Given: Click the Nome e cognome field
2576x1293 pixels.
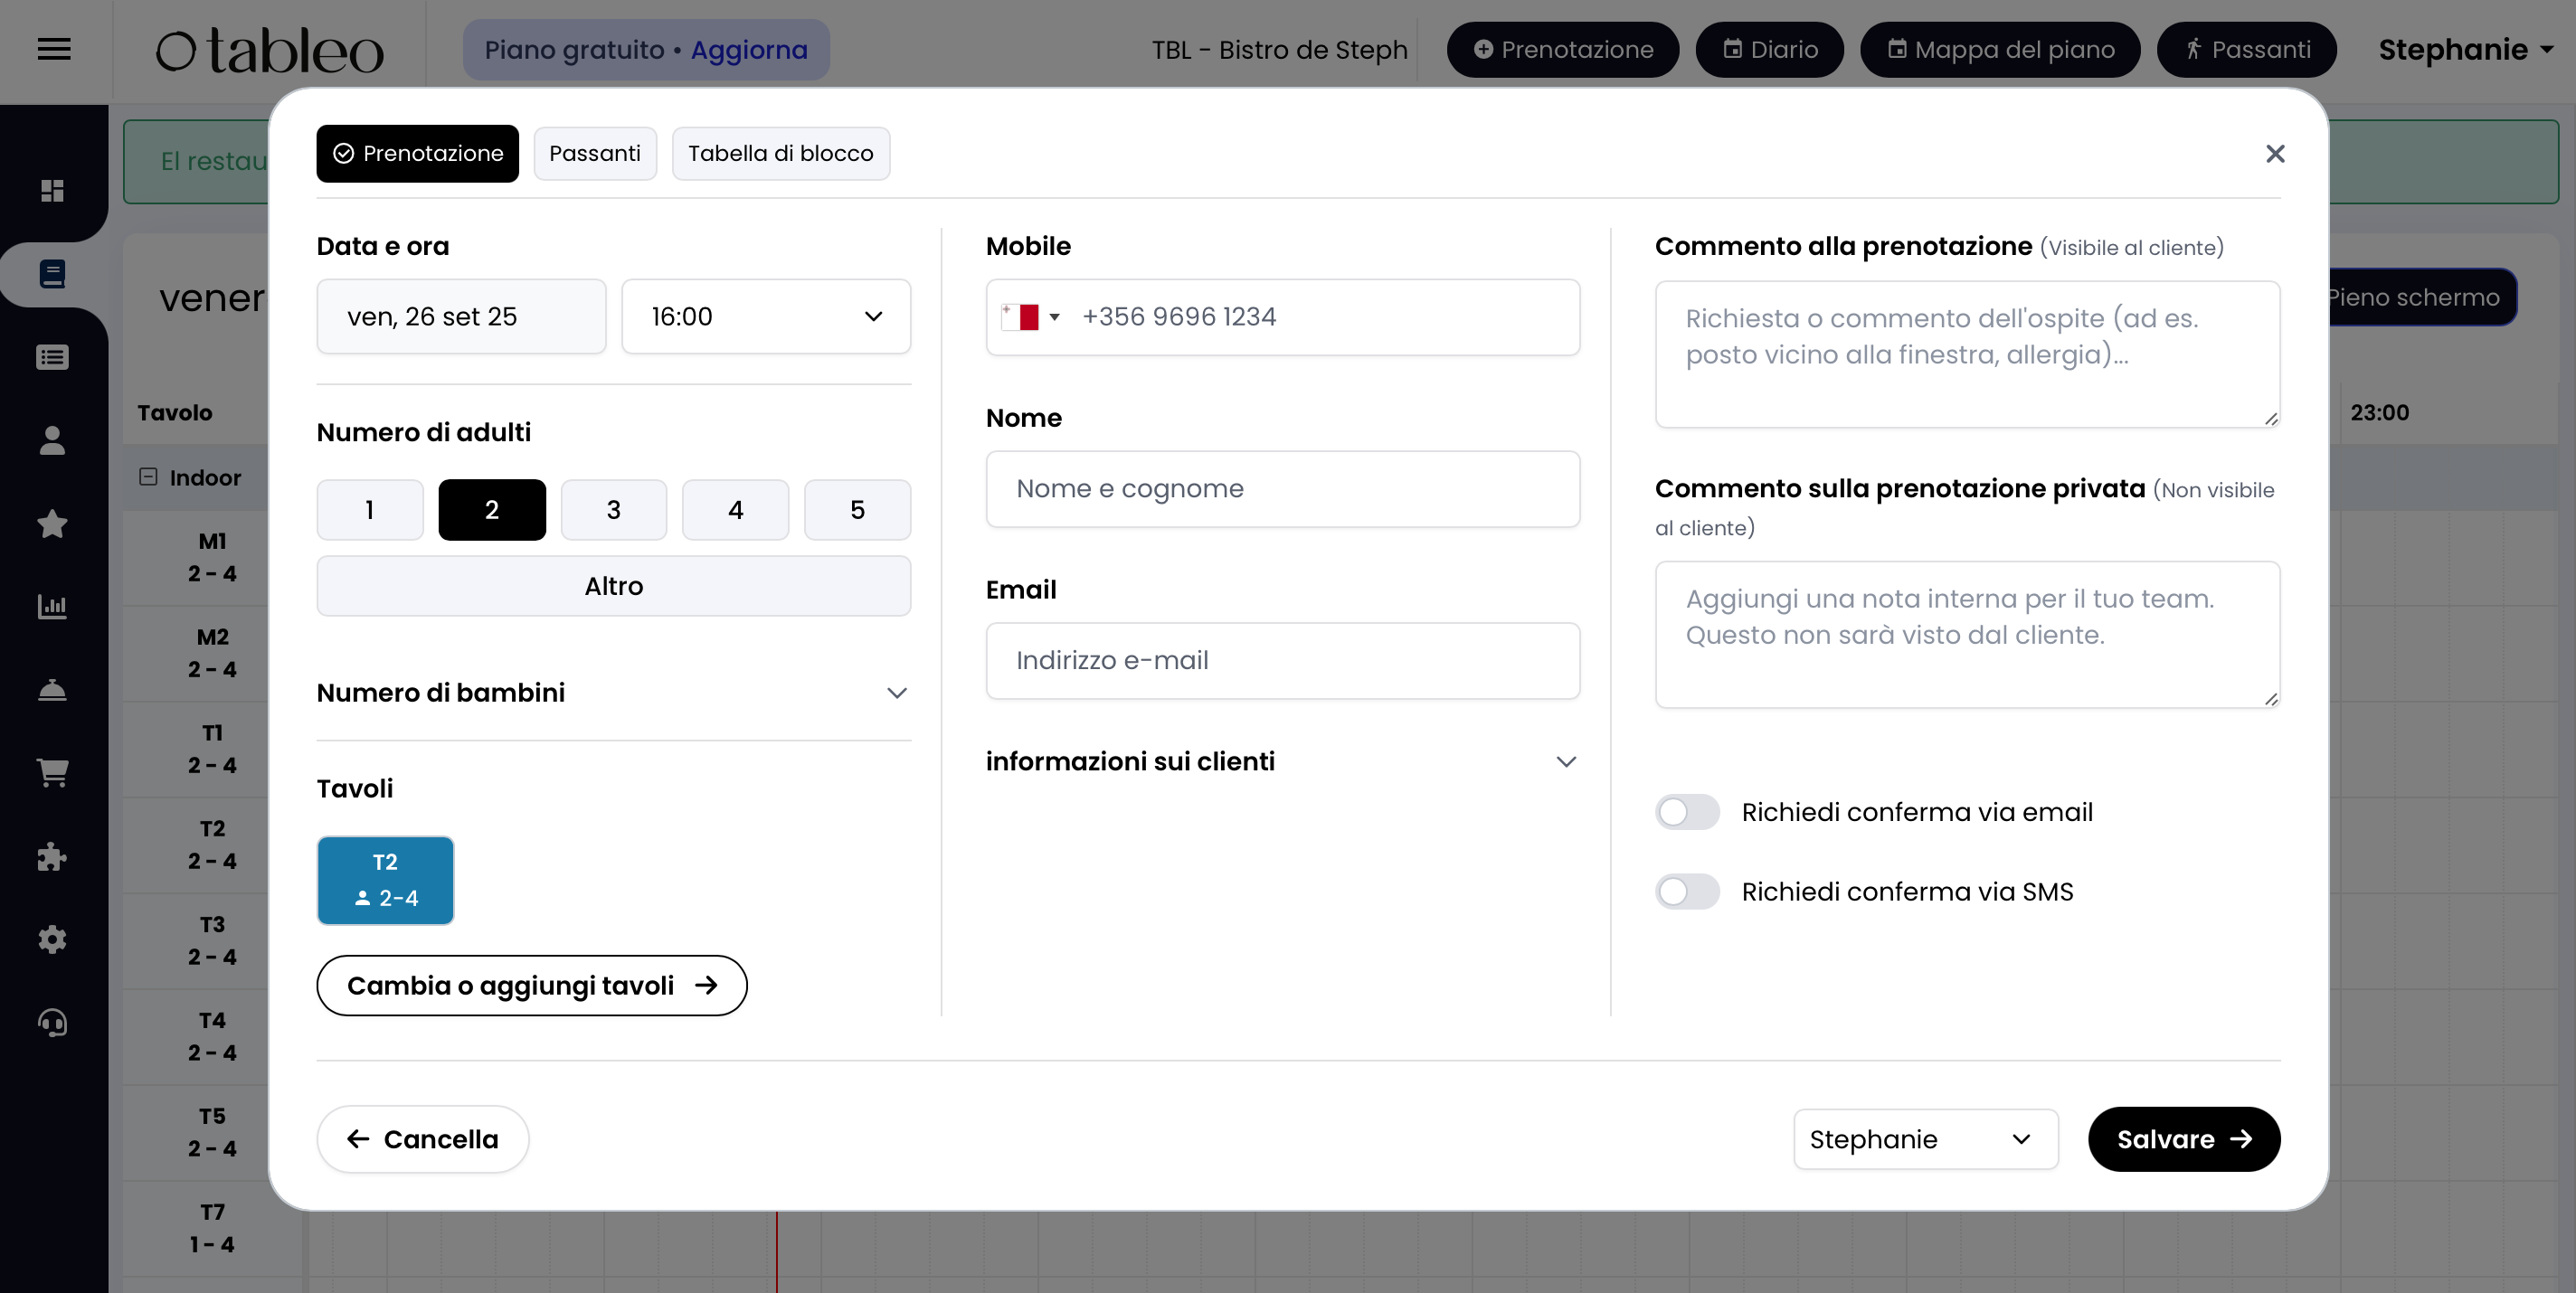Looking at the screenshot, I should (1283, 489).
